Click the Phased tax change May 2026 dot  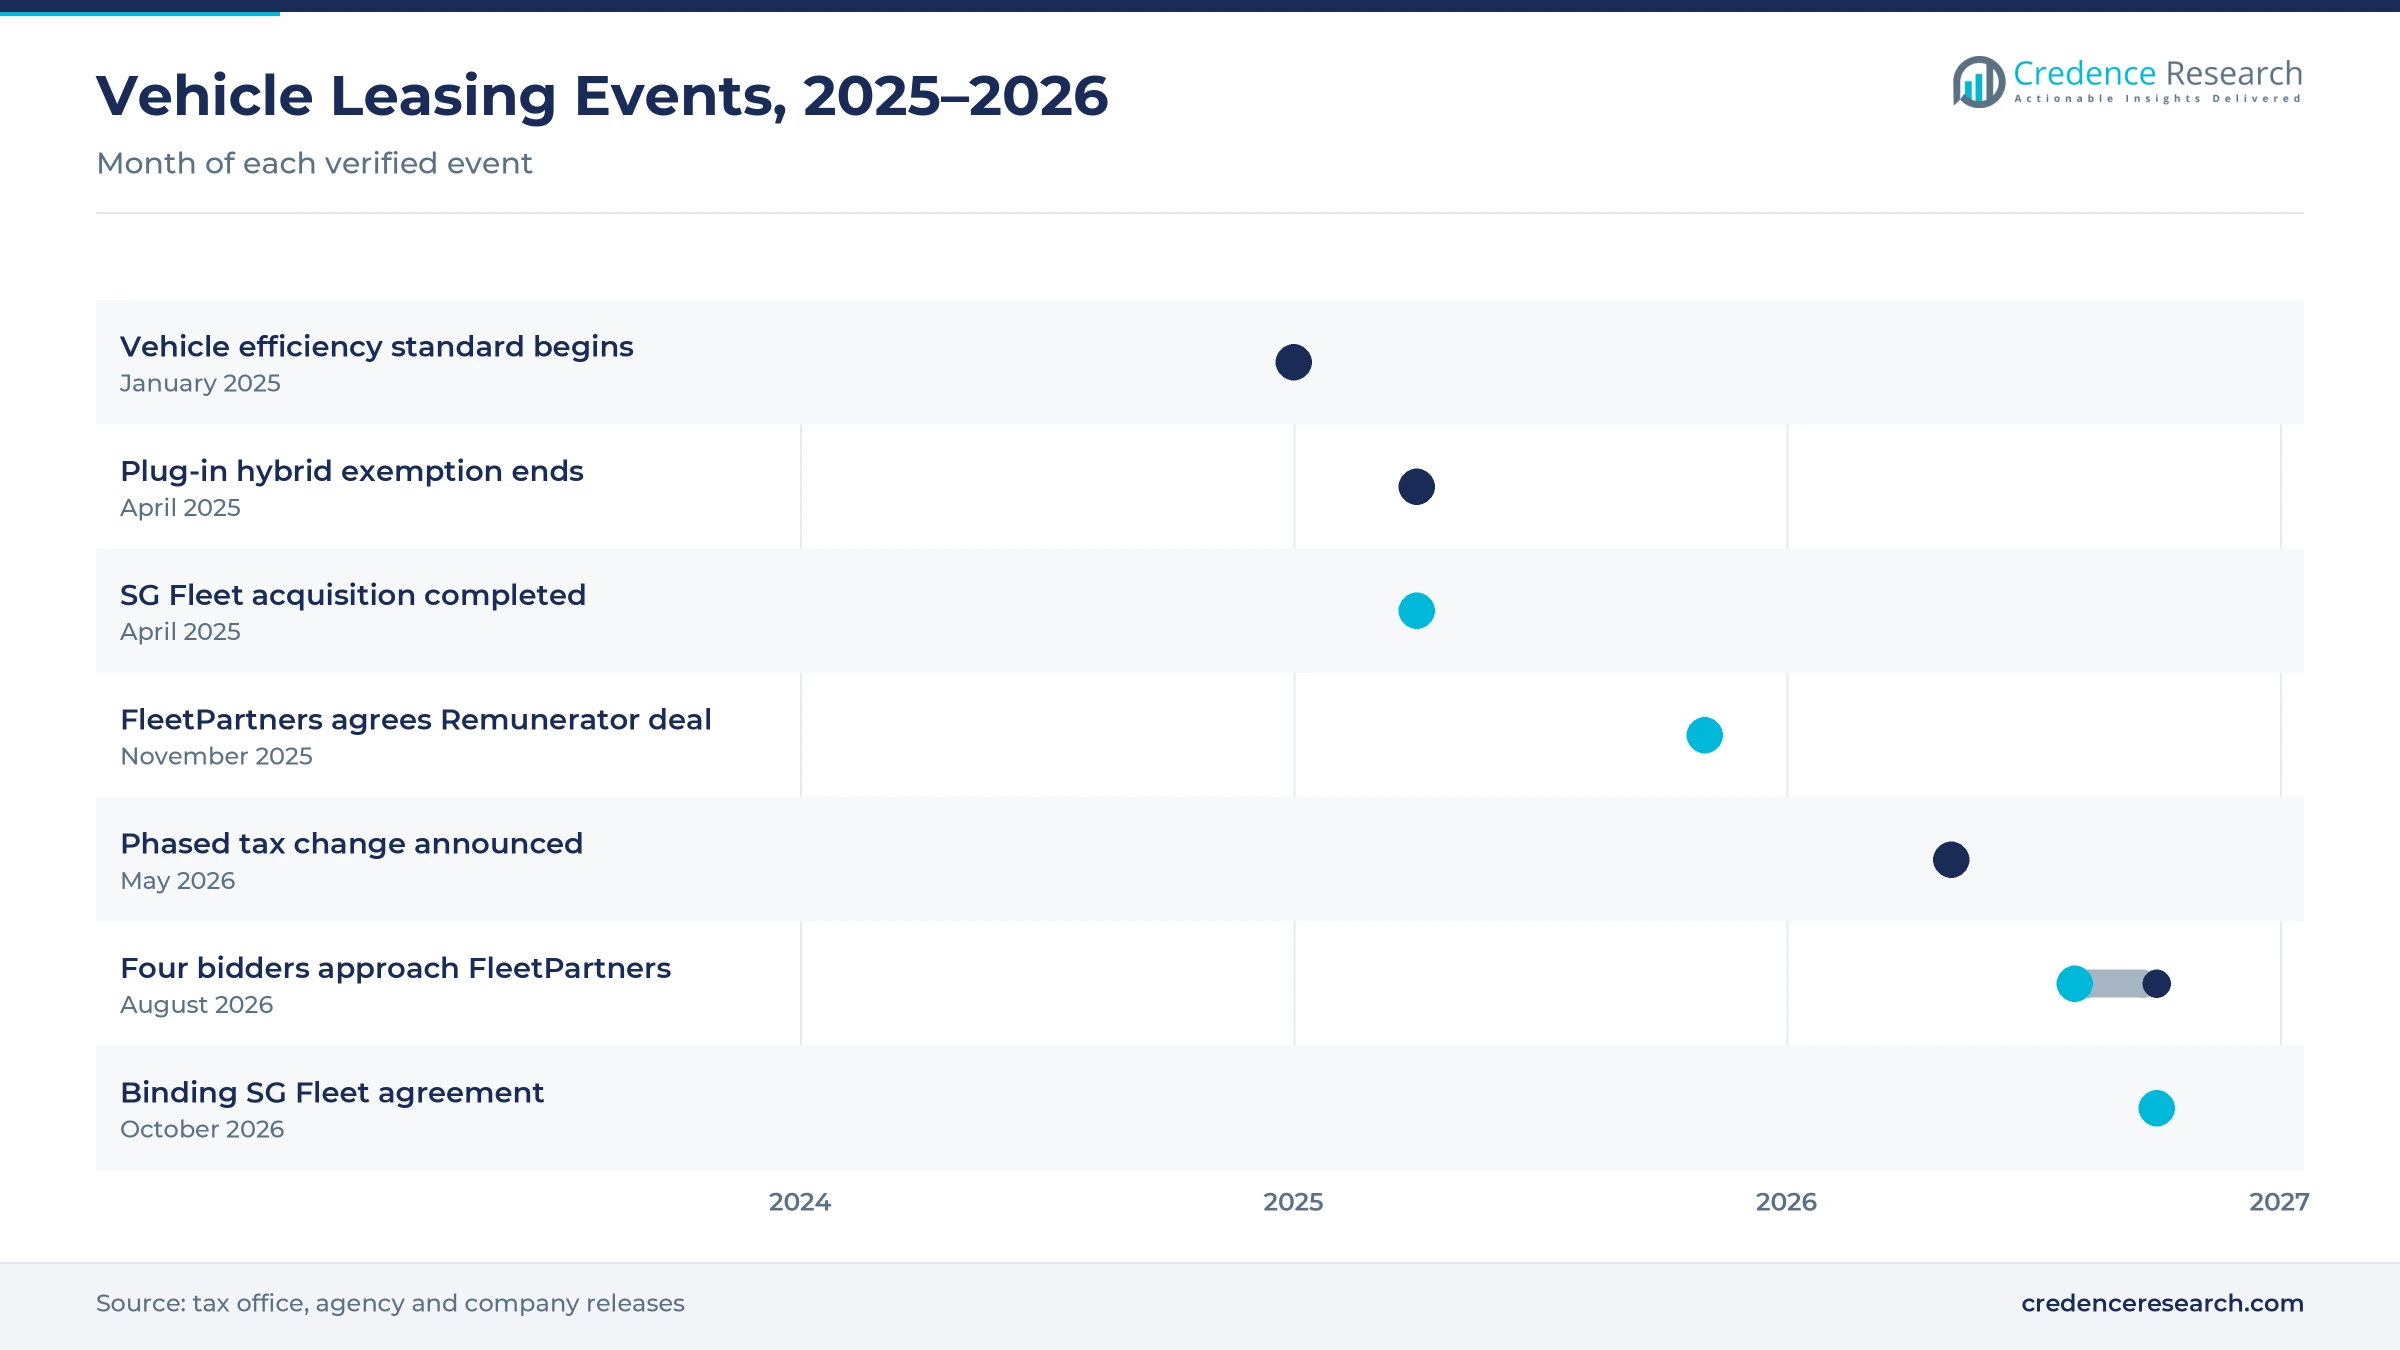pyautogui.click(x=1951, y=860)
